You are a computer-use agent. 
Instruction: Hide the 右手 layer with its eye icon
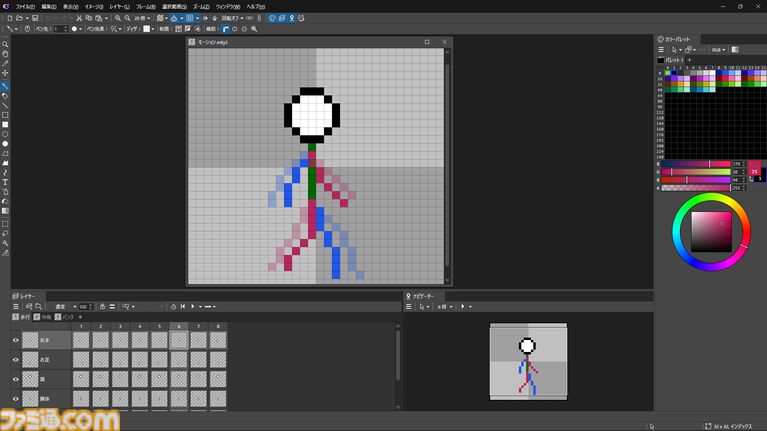(16, 340)
